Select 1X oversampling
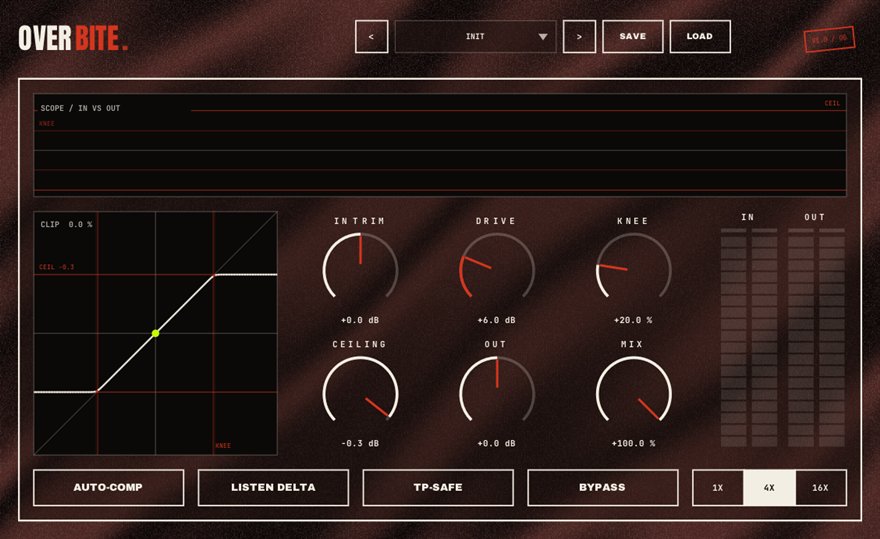Image resolution: width=880 pixels, height=539 pixels. (x=718, y=487)
